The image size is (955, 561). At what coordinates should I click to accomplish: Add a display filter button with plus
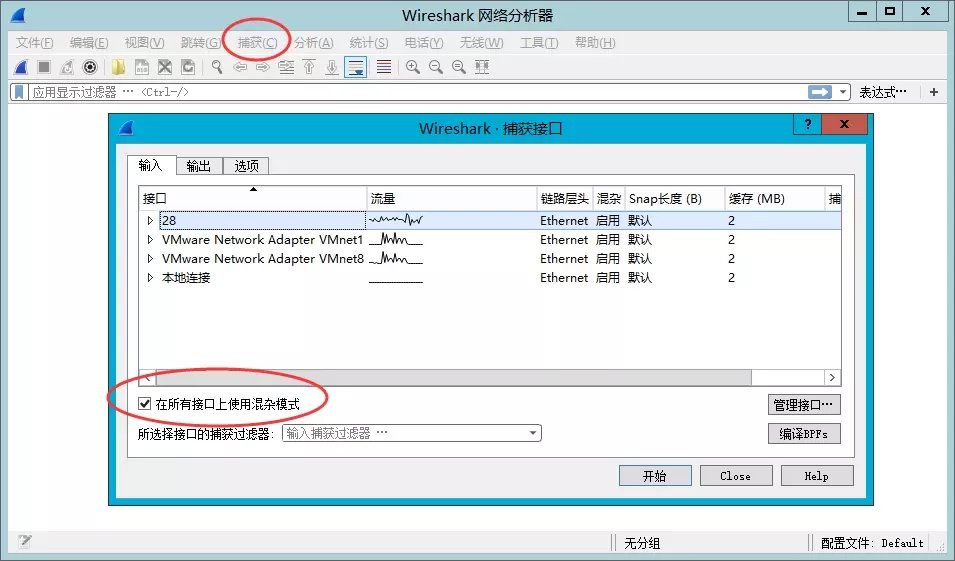click(x=934, y=92)
